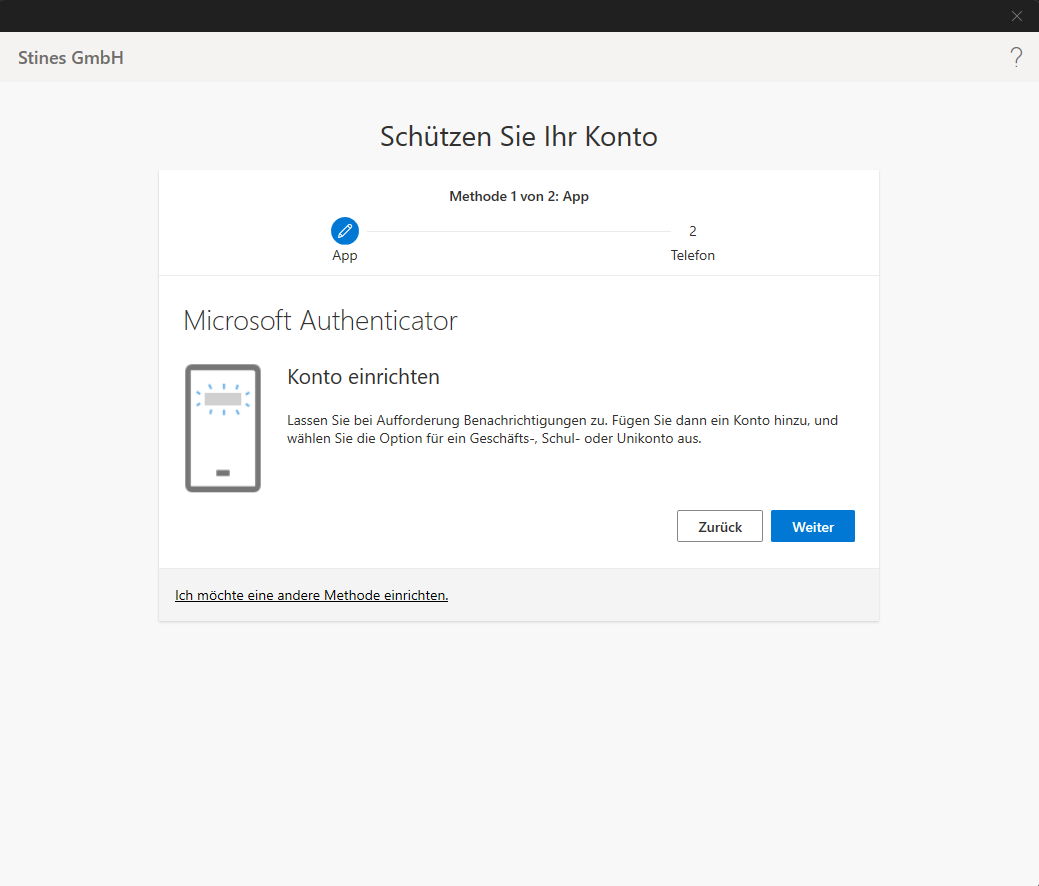The image size is (1039, 886).
Task: Click the 'Konto einrichten' subheading
Action: (x=363, y=377)
